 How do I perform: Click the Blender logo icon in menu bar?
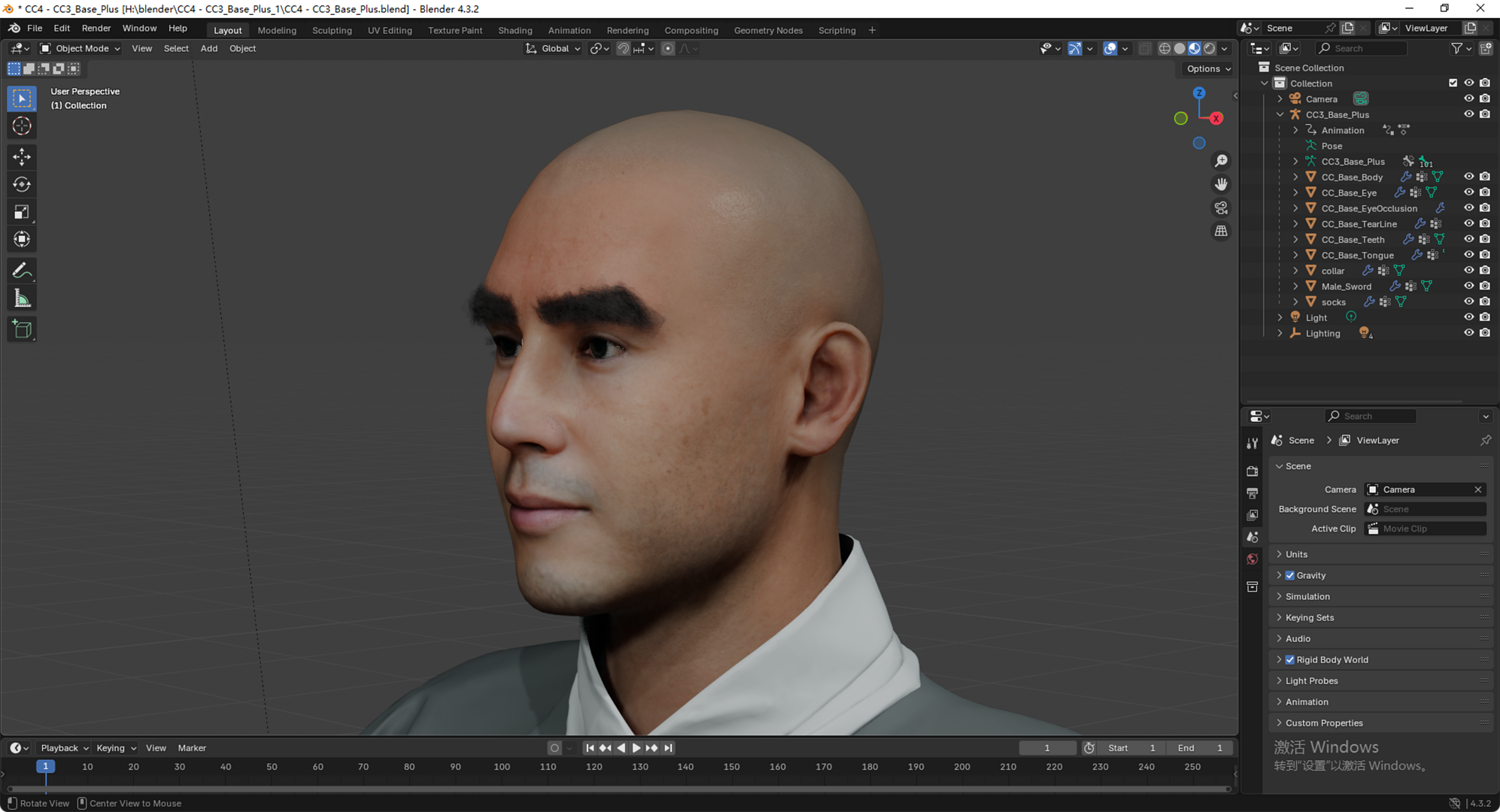[13, 29]
